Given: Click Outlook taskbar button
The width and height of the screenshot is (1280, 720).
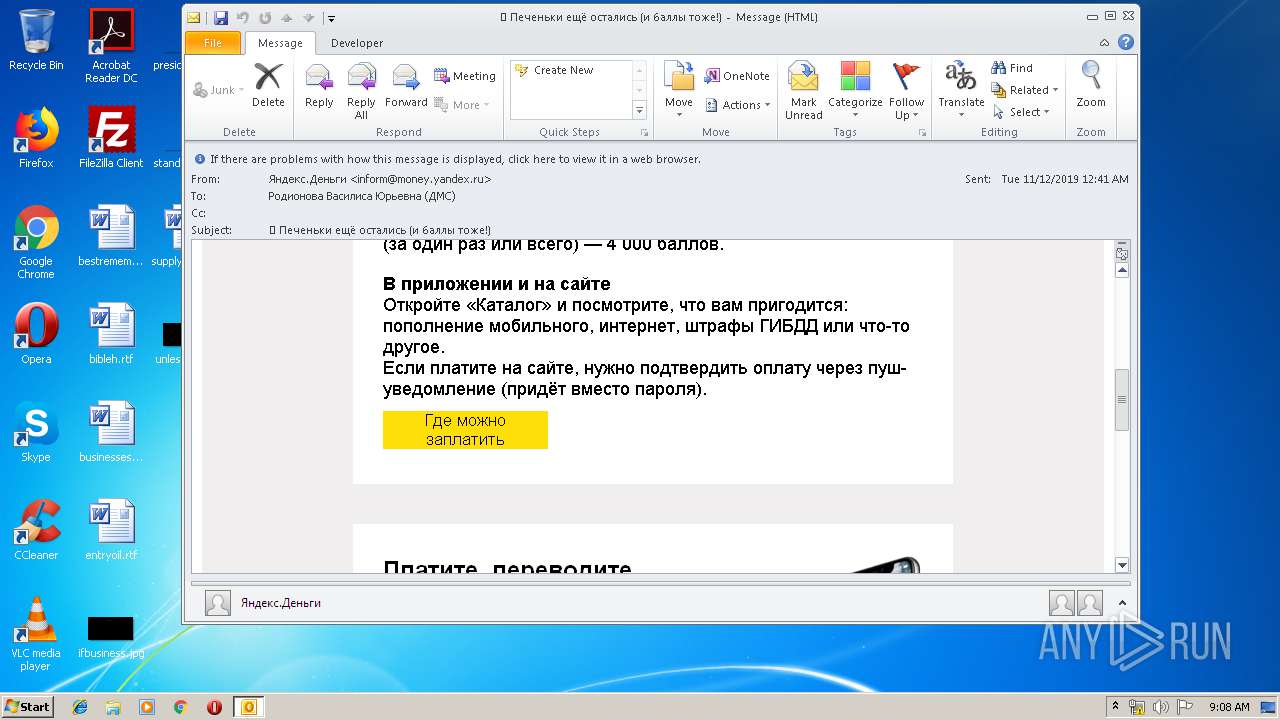Looking at the screenshot, I should [248, 706].
